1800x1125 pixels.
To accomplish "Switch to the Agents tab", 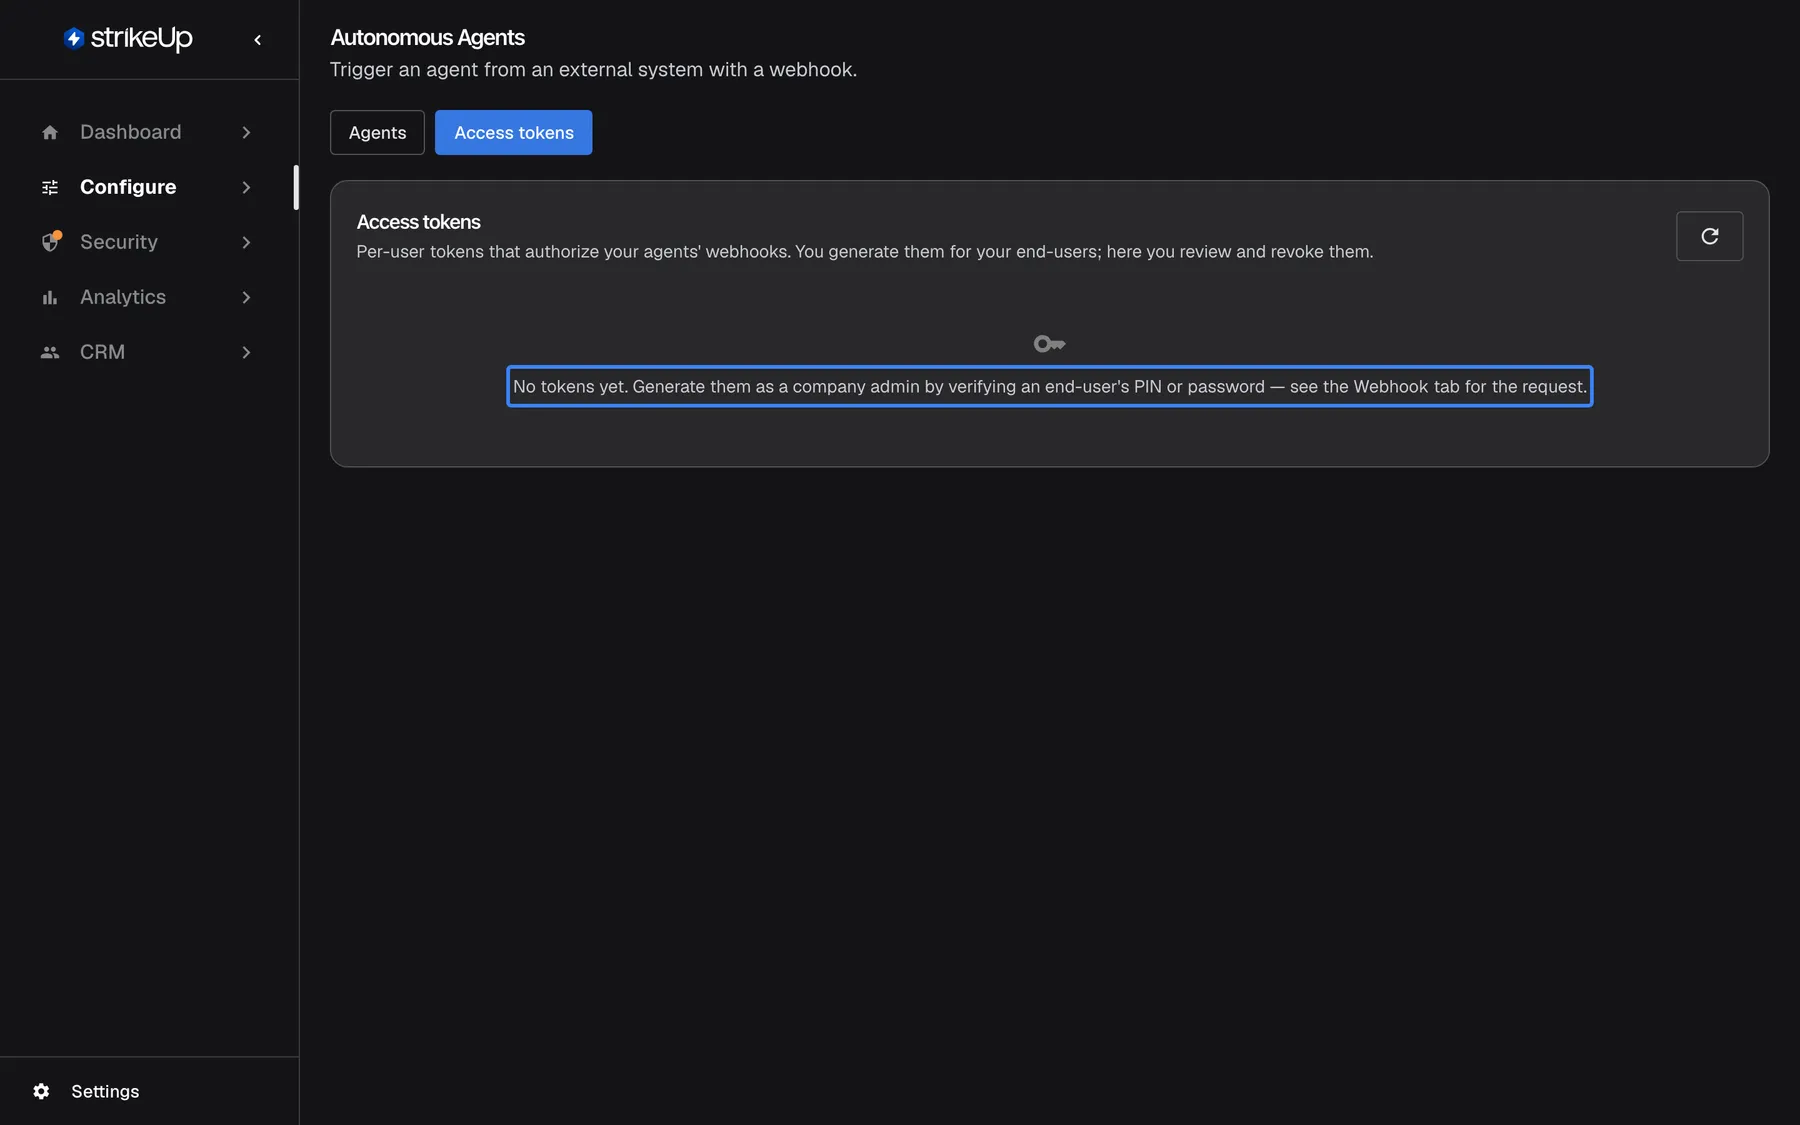I will (377, 133).
